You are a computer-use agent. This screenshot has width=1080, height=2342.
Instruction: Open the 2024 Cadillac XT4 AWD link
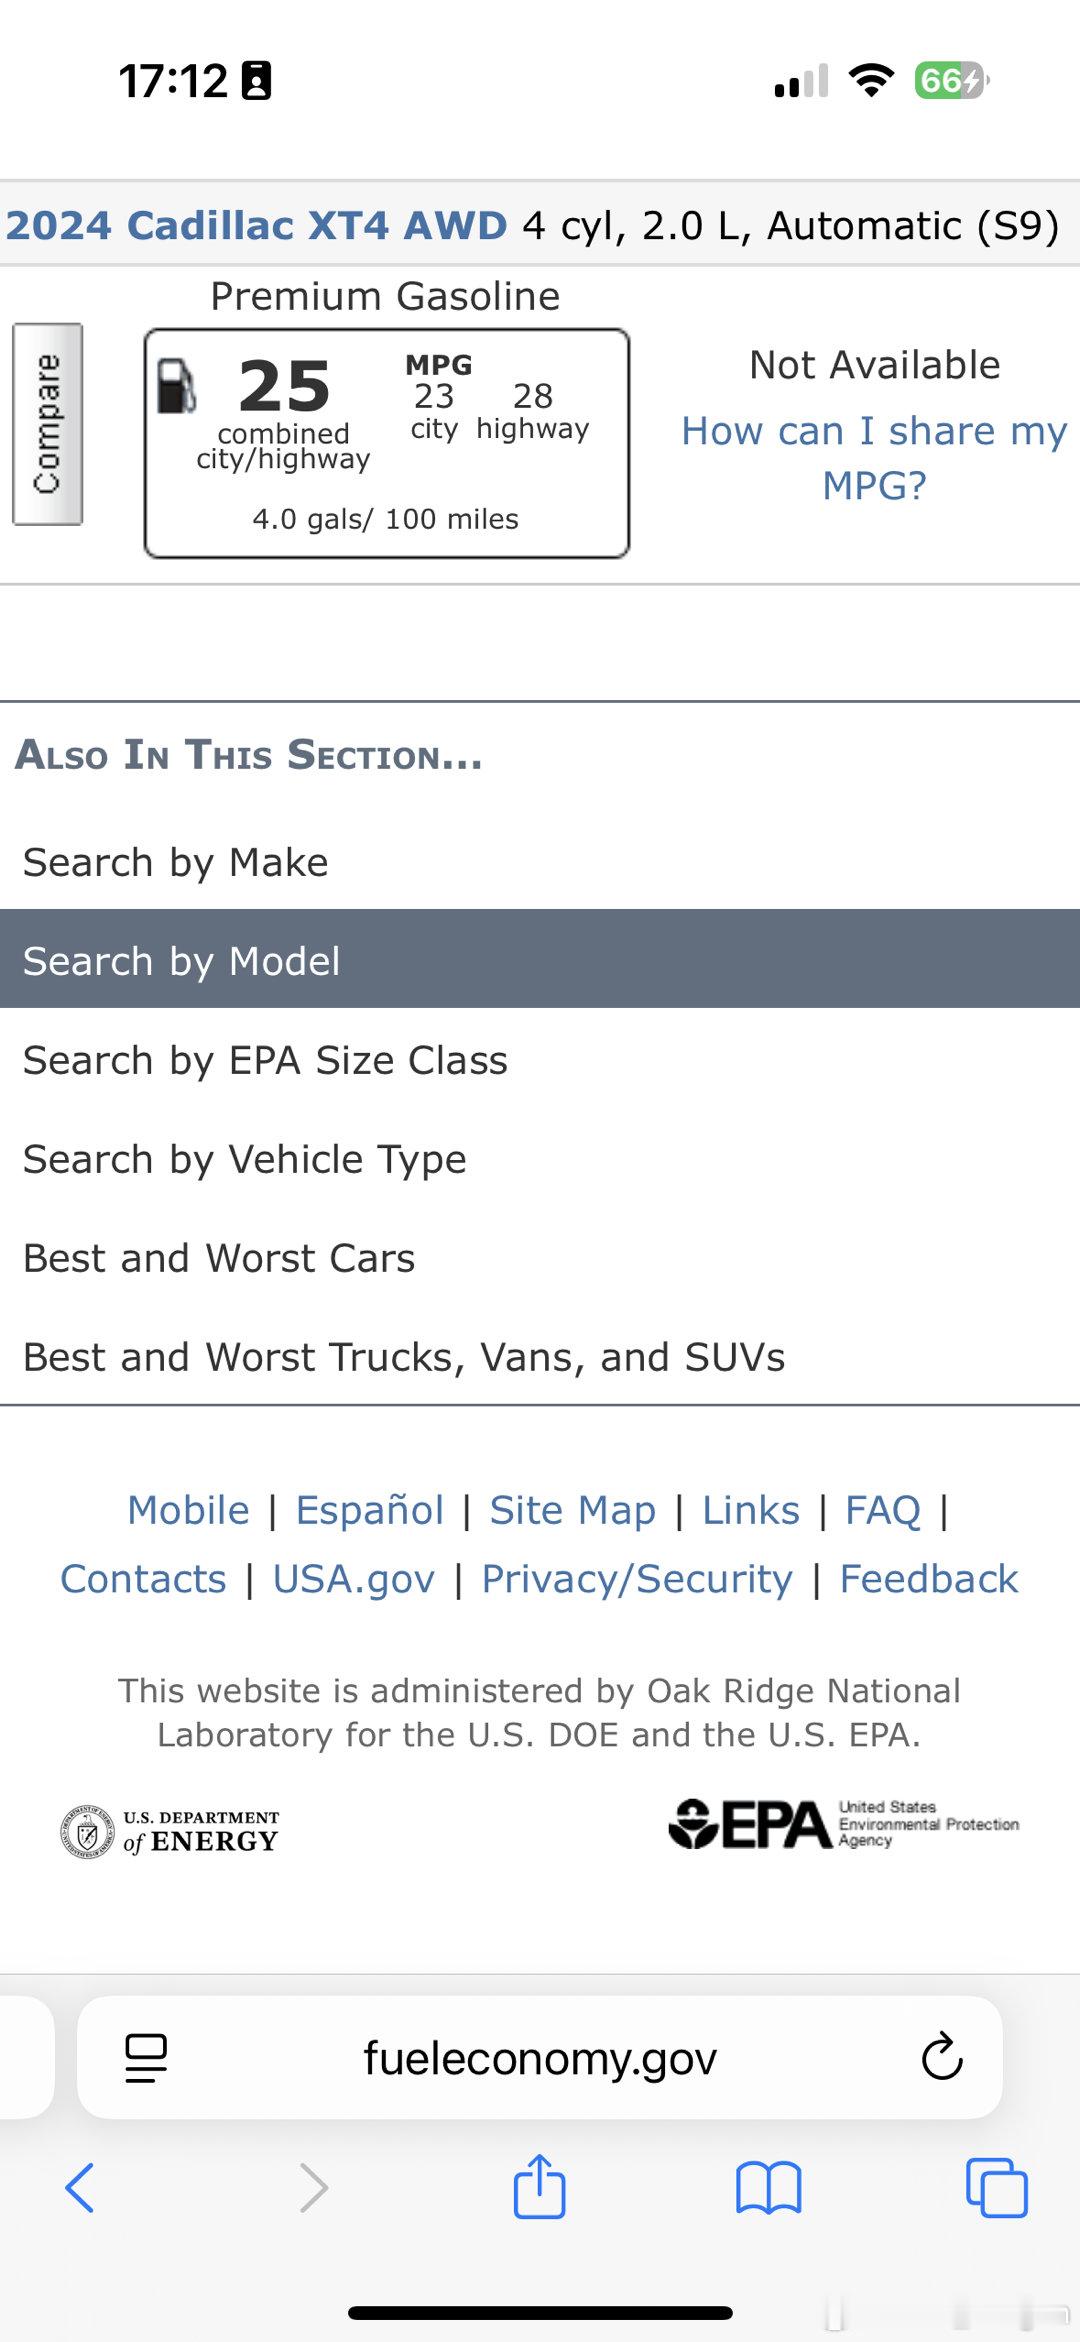tap(257, 225)
